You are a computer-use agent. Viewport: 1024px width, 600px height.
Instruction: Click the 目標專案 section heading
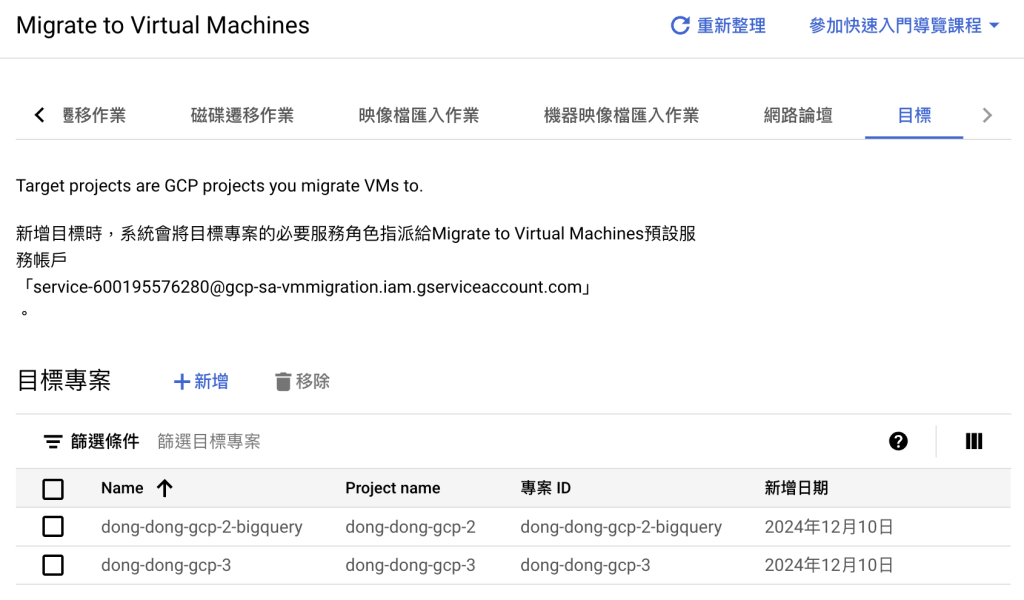click(x=63, y=381)
